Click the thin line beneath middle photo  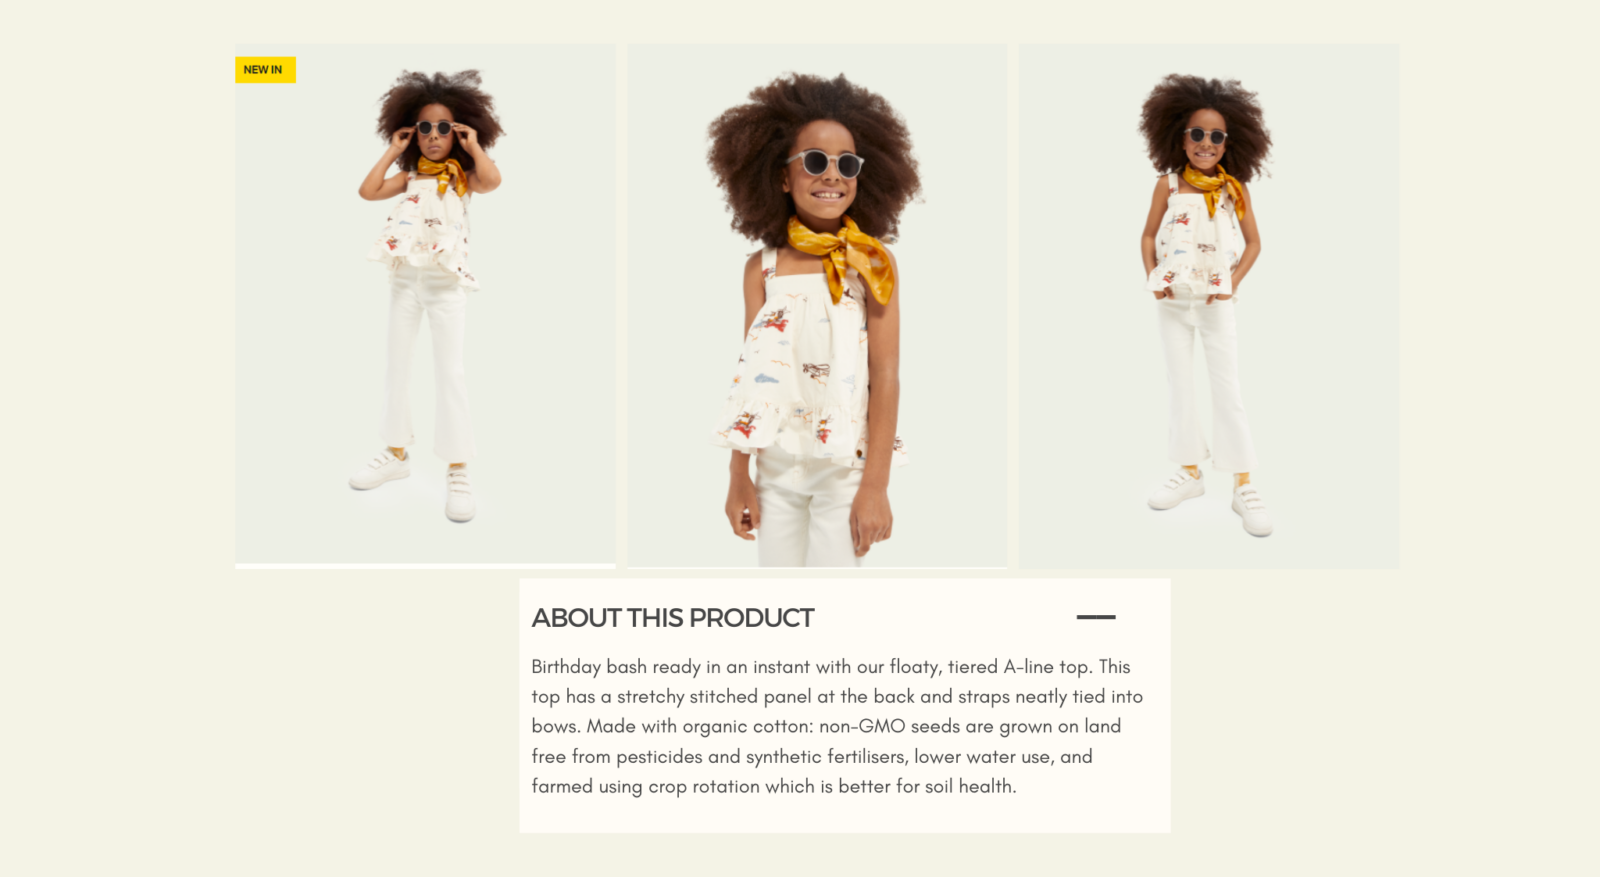coord(817,568)
